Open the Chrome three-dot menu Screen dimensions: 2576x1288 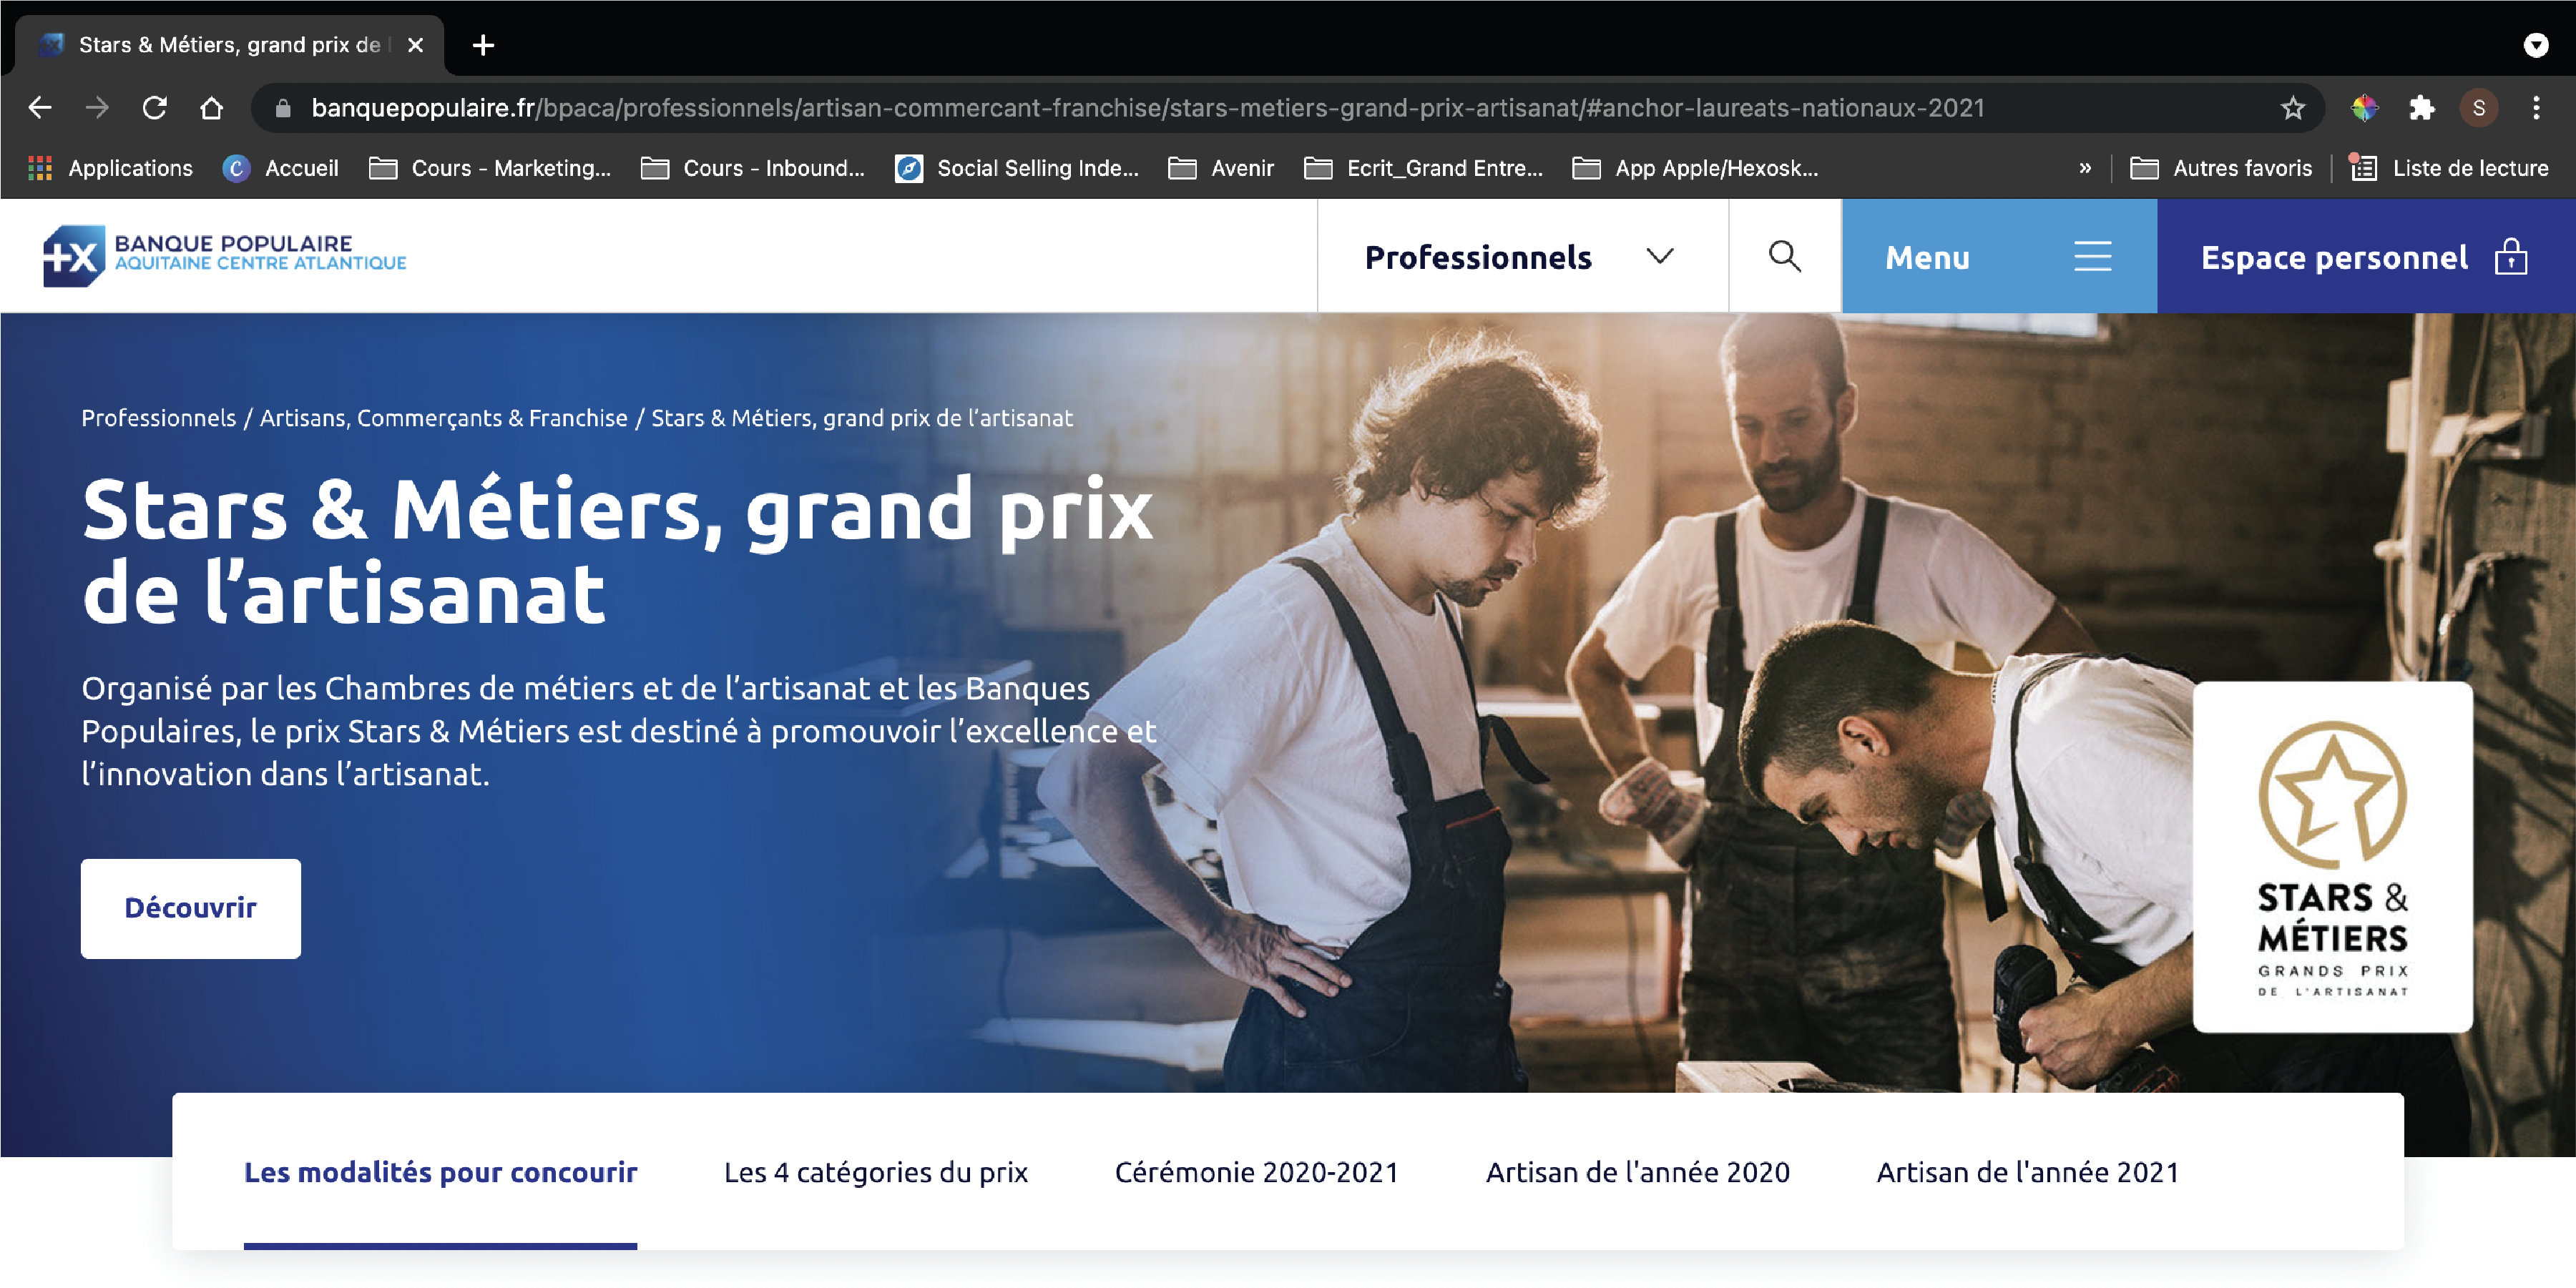click(x=2536, y=107)
